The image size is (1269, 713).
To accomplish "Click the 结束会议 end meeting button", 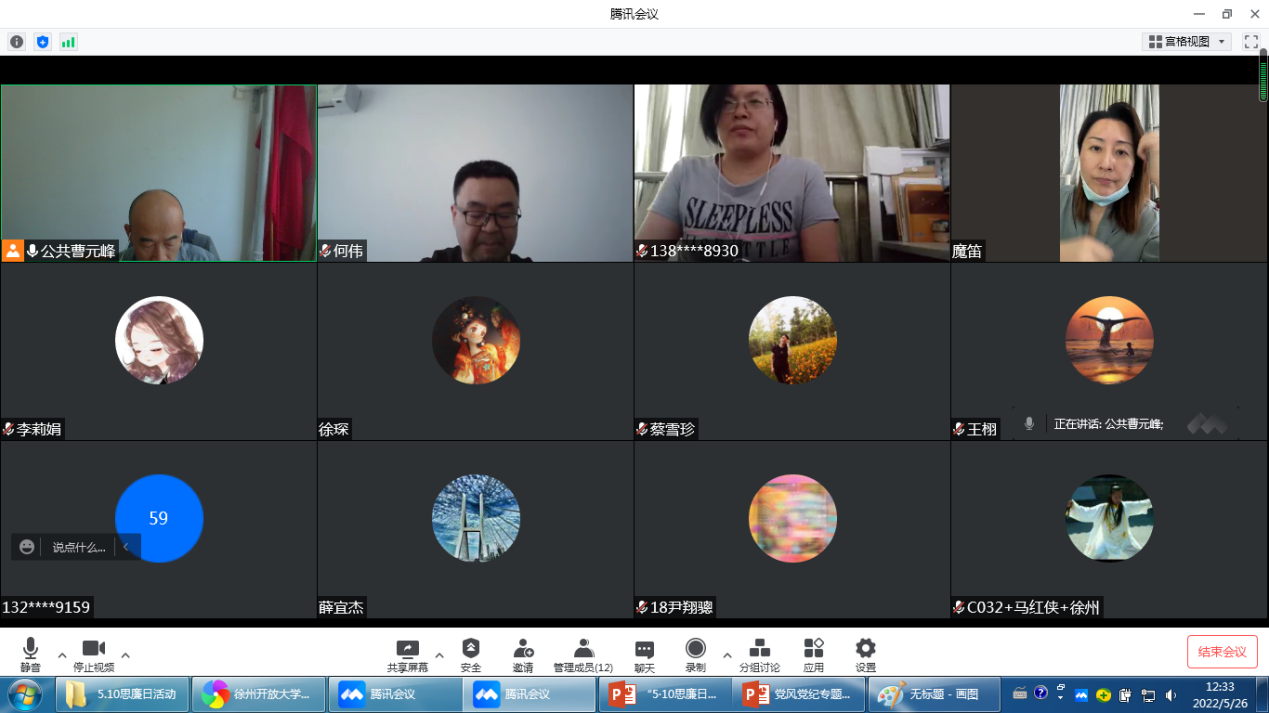I will tap(1222, 652).
